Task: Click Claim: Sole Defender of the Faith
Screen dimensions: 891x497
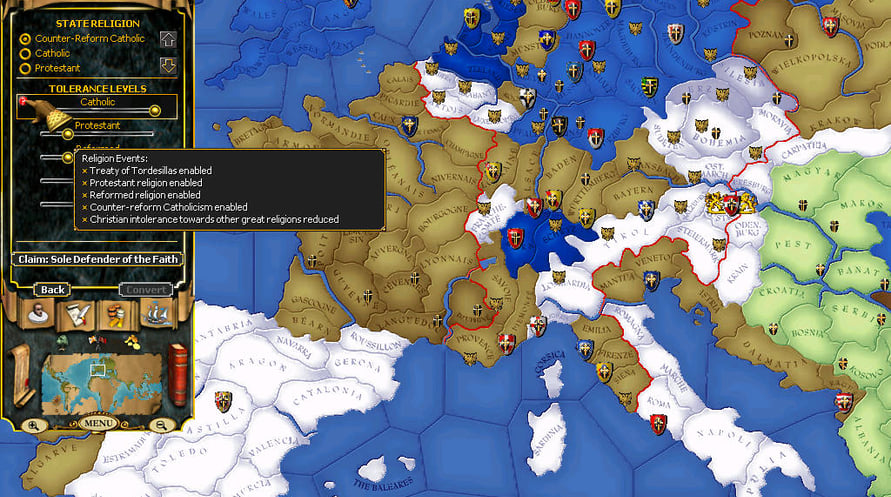Action: coord(98,259)
